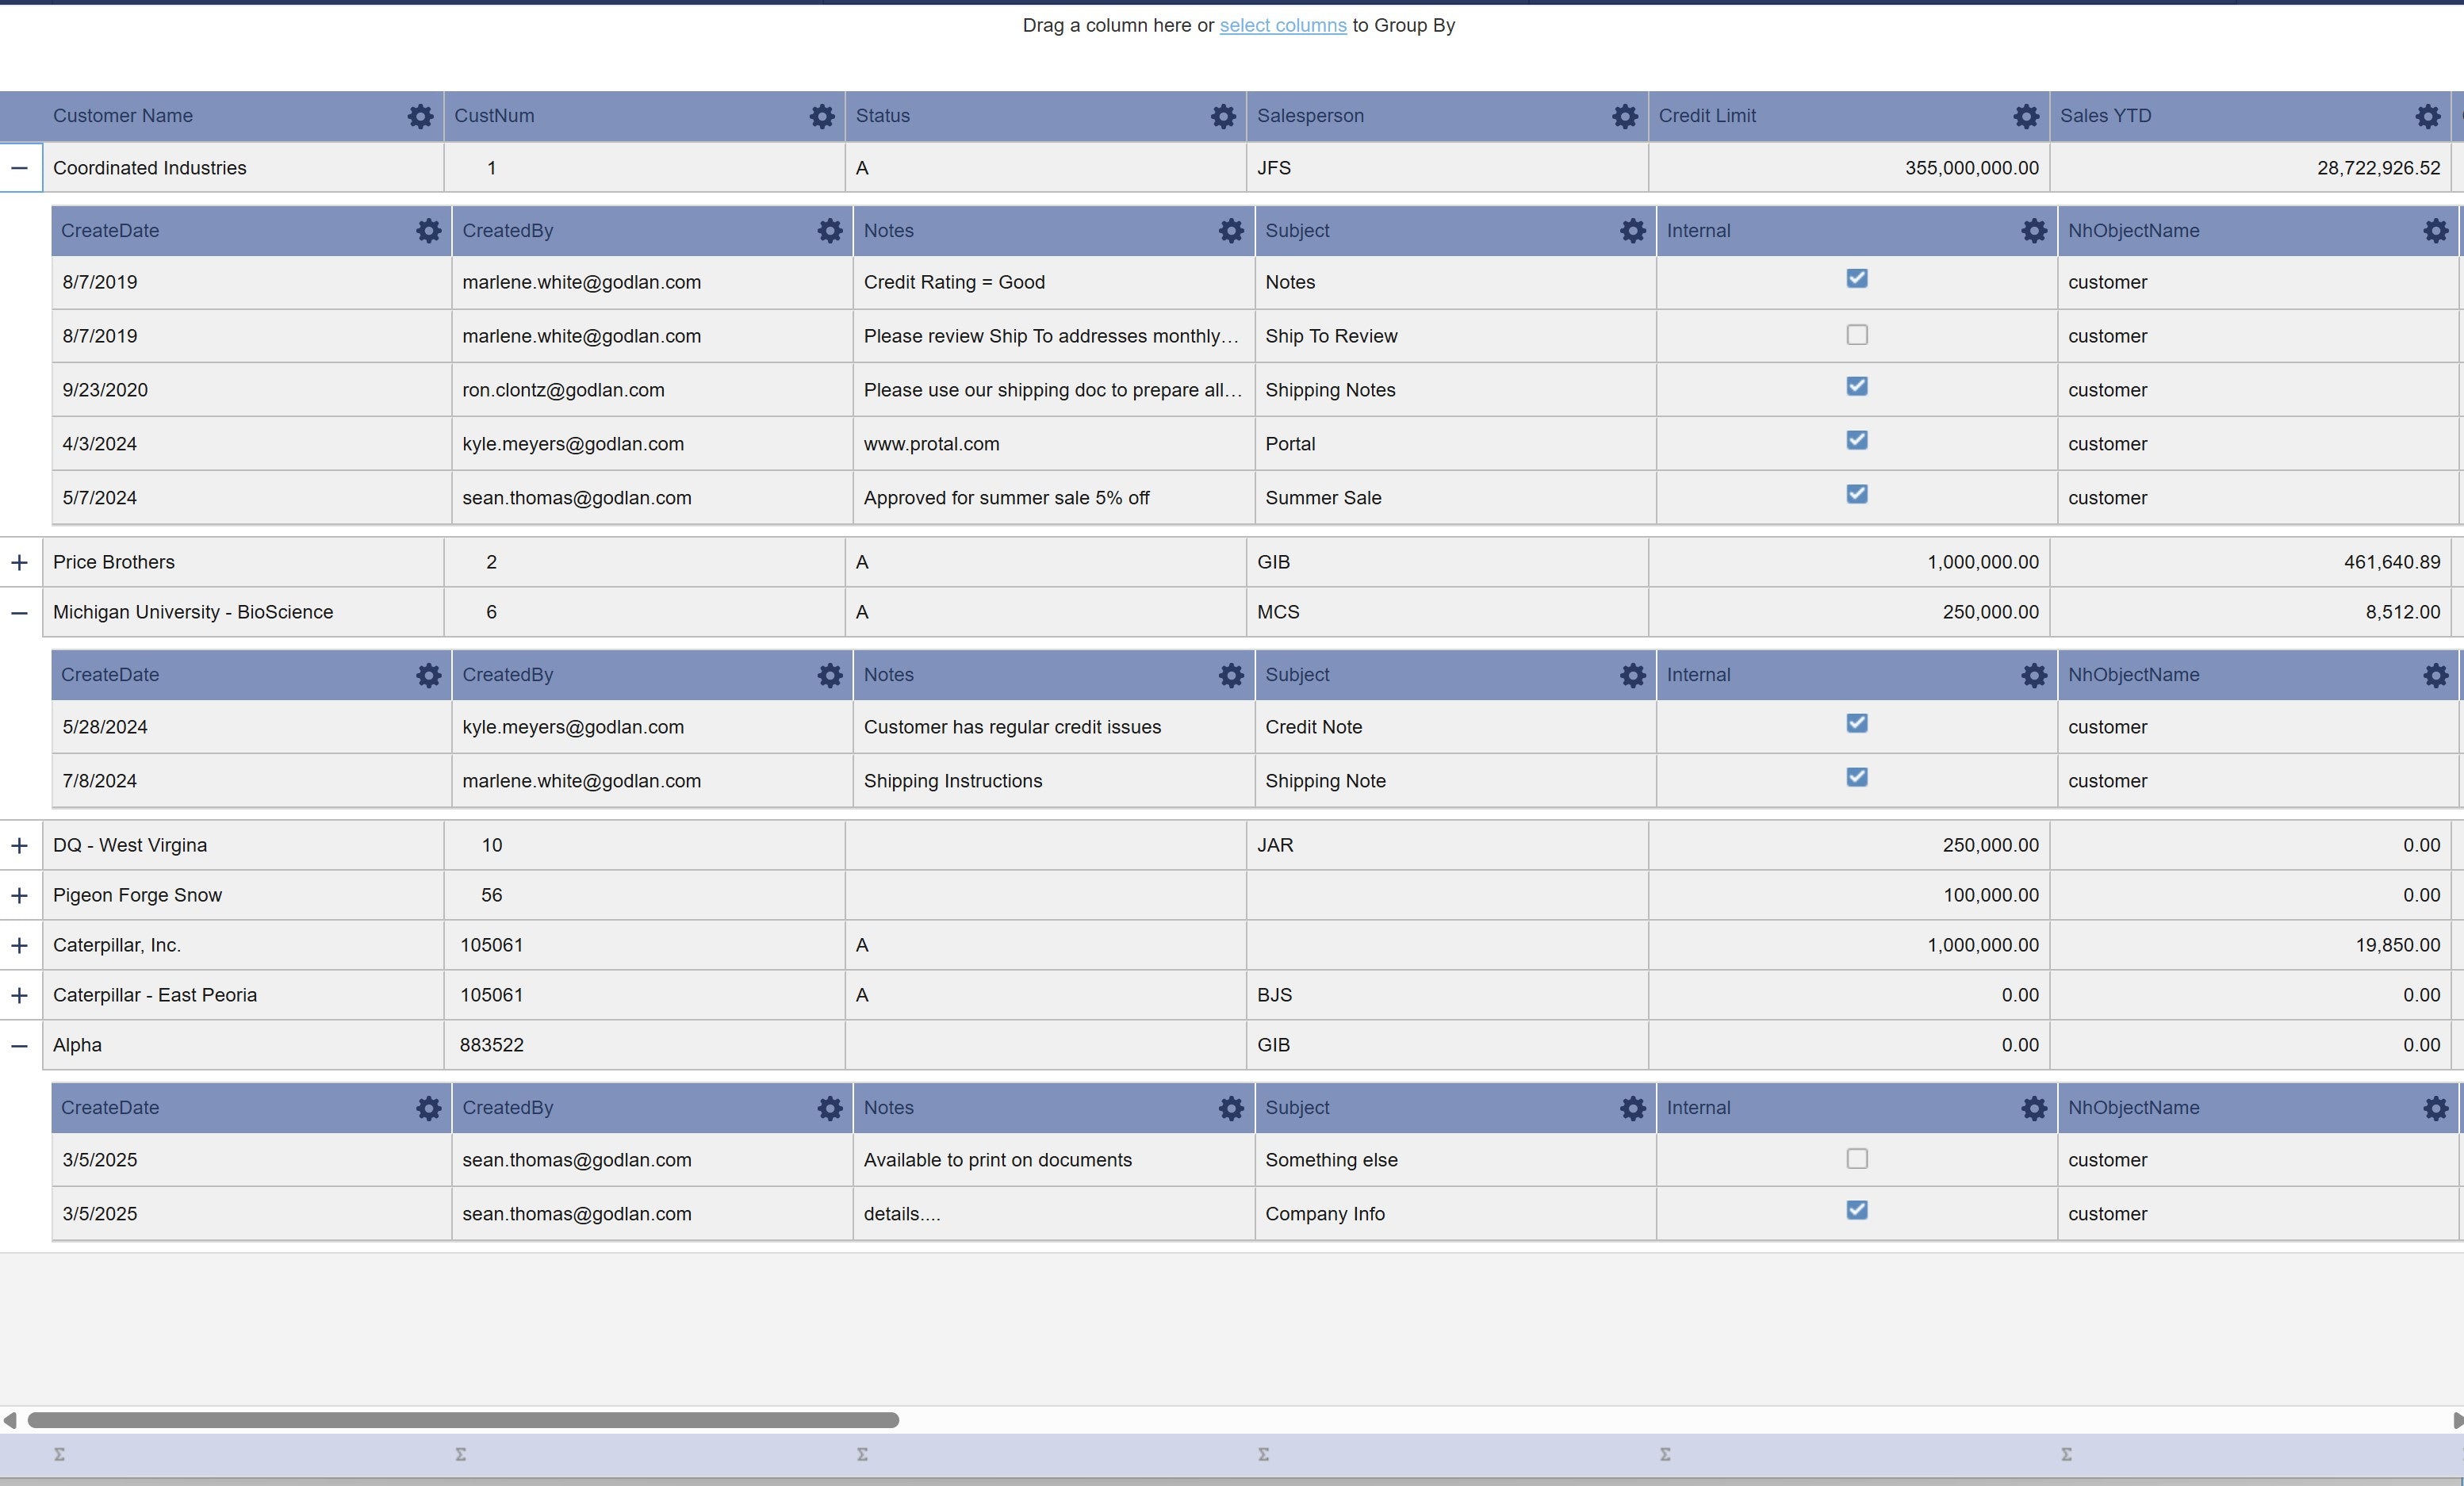Image resolution: width=2464 pixels, height=1486 pixels.
Task: Open Sales YTD column settings gear
Action: [x=2427, y=116]
